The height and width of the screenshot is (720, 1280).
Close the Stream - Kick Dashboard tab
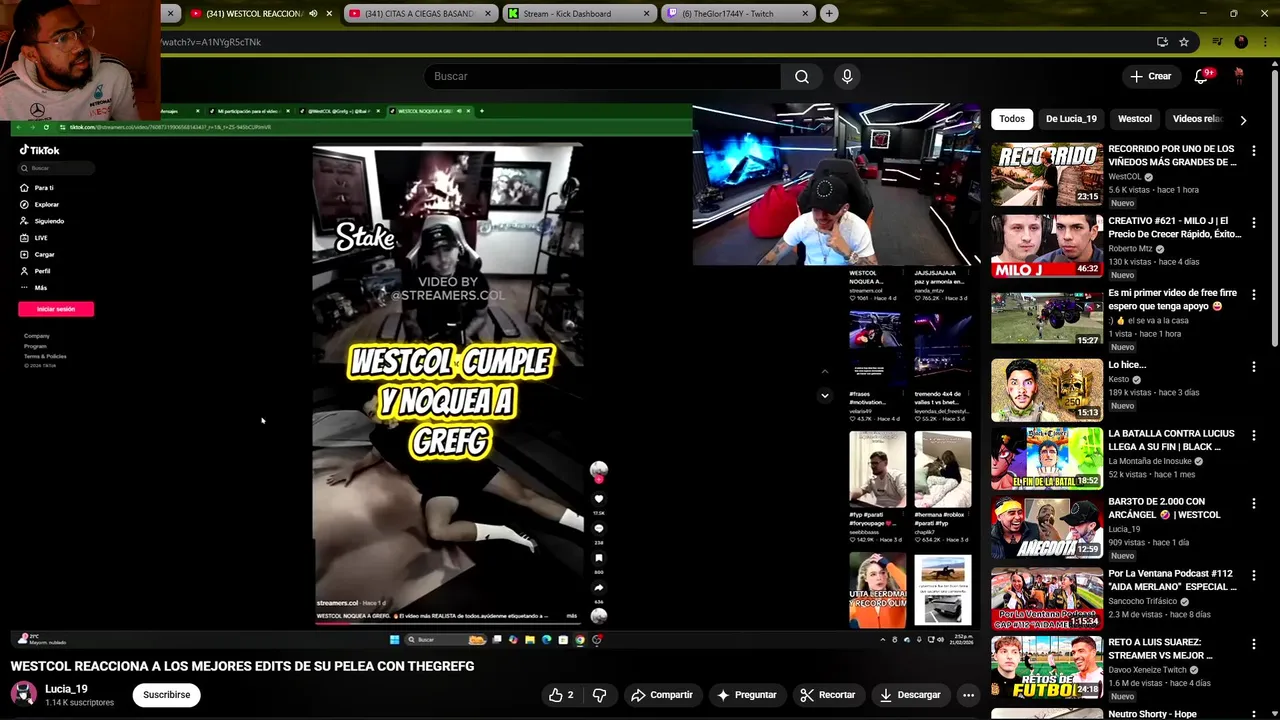647,14
